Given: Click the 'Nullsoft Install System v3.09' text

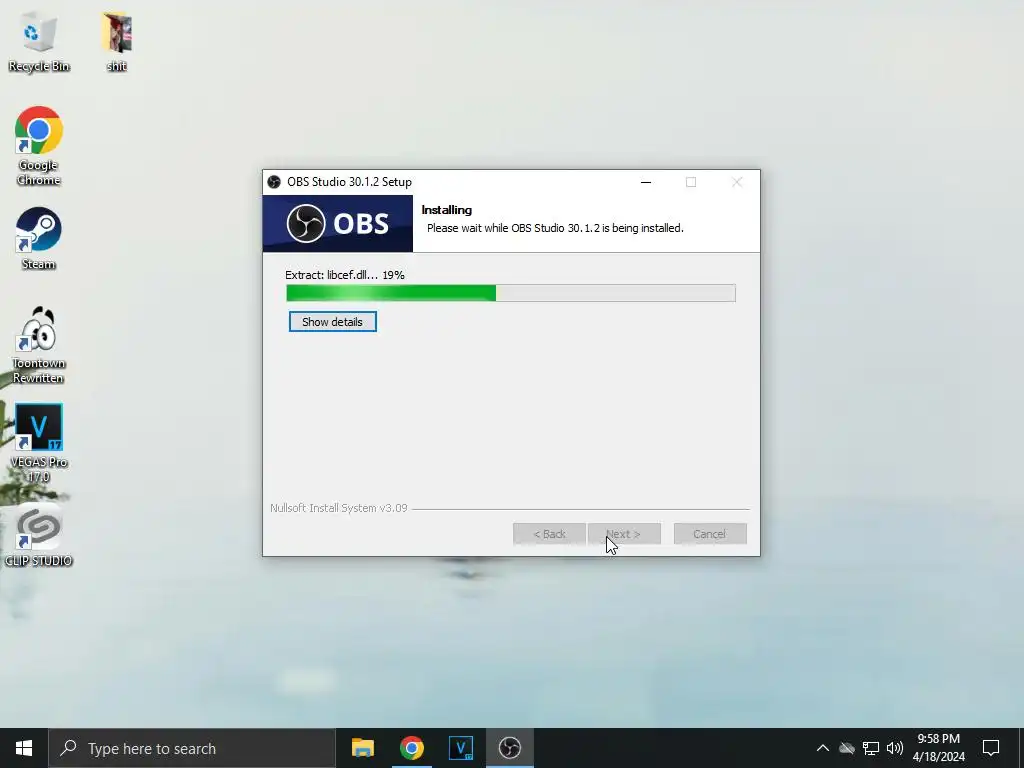Looking at the screenshot, I should pyautogui.click(x=339, y=508).
